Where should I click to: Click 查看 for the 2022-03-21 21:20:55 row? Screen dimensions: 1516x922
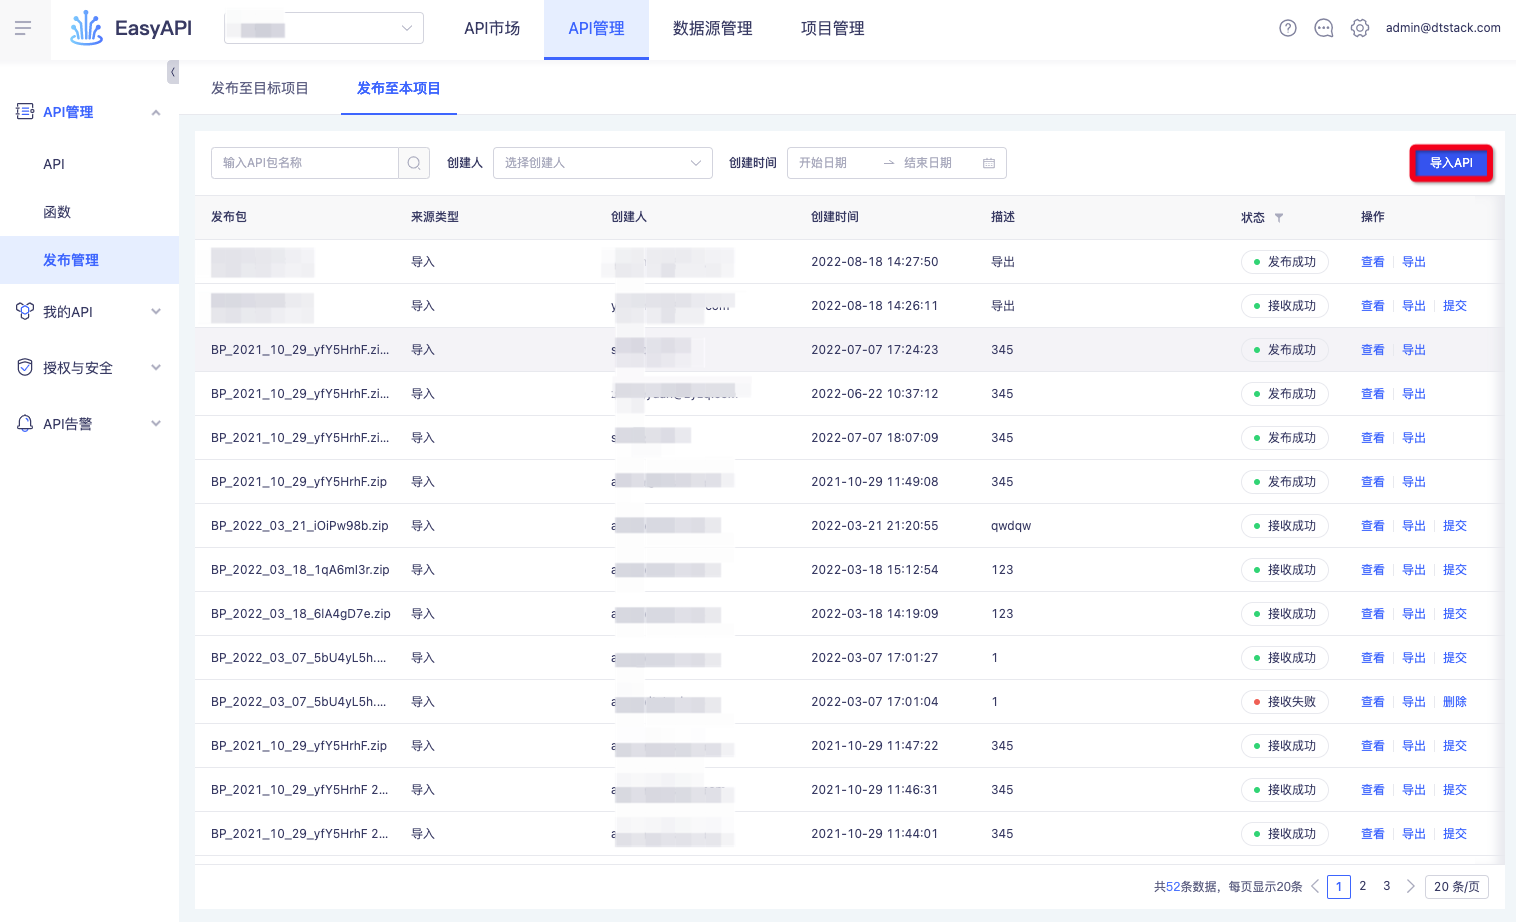click(1373, 526)
